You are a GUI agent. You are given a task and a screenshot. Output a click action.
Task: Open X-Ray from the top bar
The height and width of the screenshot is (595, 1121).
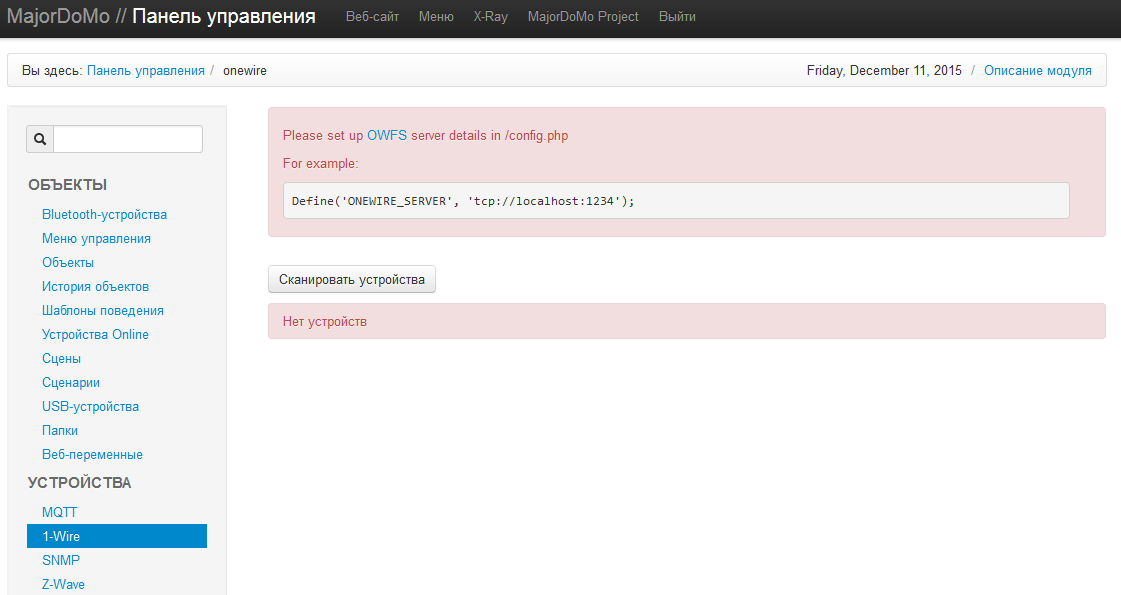490,17
